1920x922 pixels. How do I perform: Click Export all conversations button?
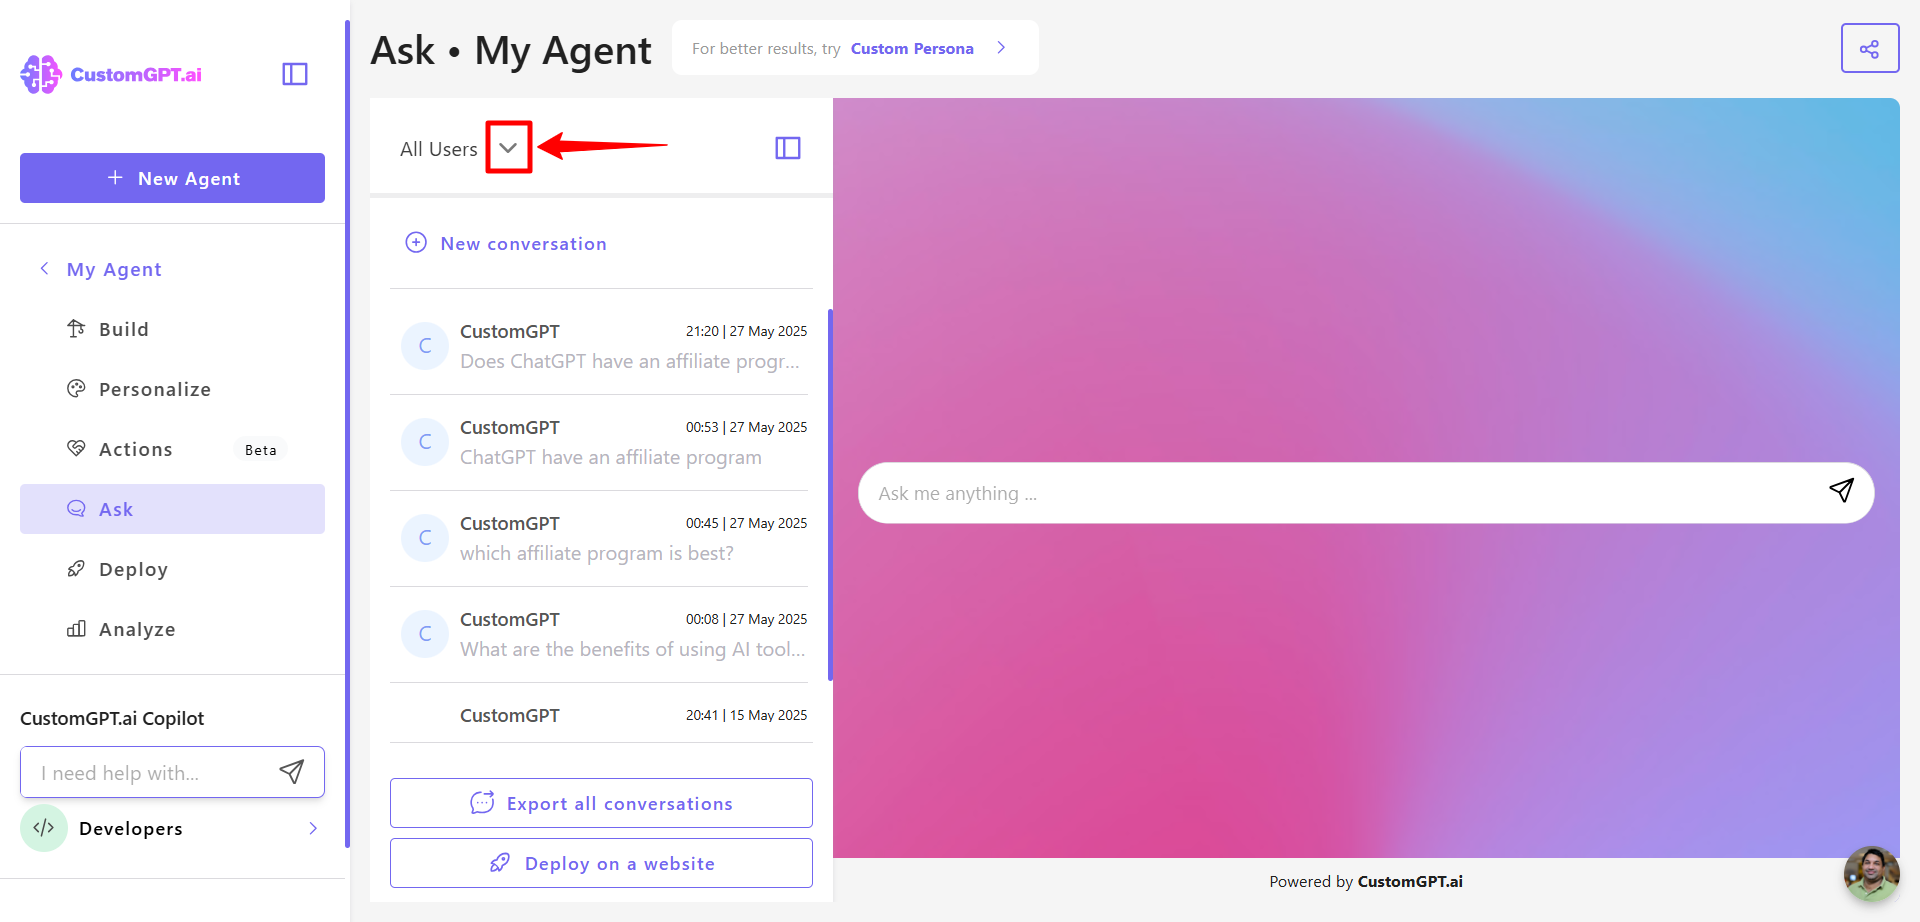coord(601,803)
